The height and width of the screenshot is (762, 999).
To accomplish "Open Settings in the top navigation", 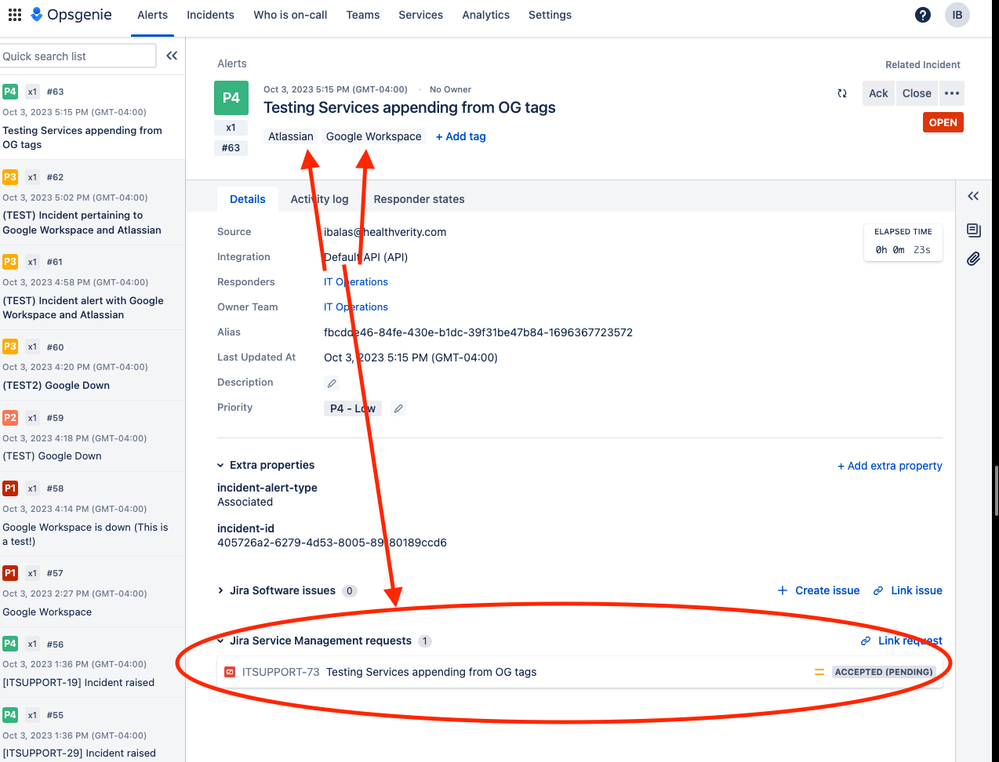I will (550, 15).
